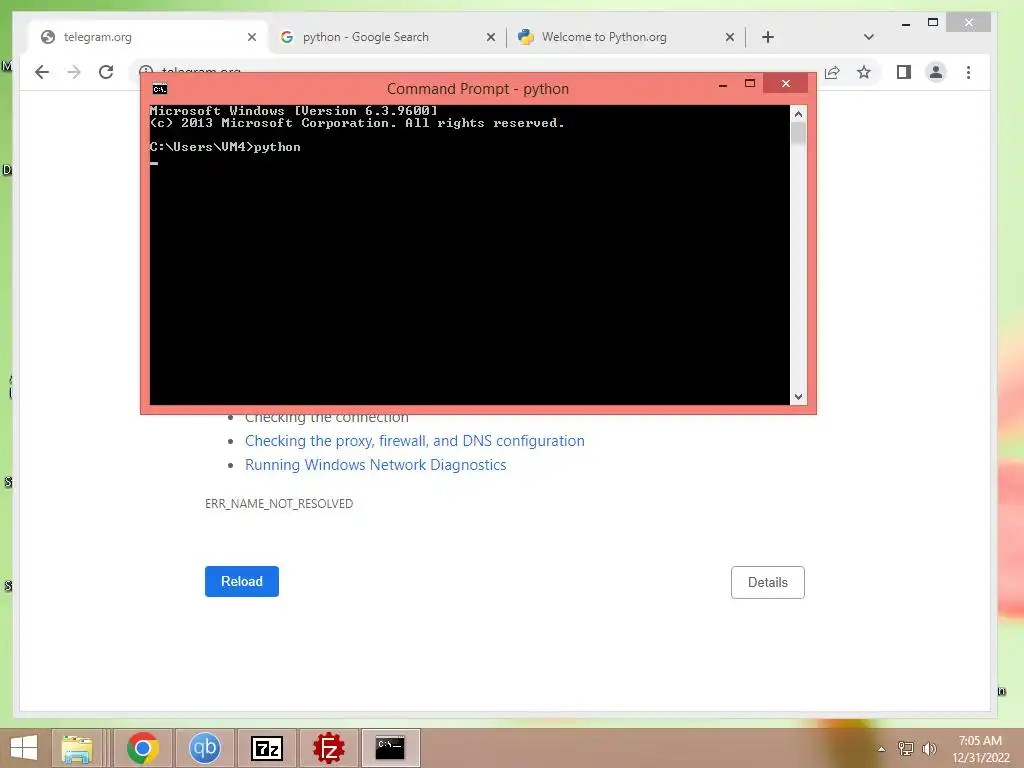Reload the page with the toolbar refresh icon
The width and height of the screenshot is (1024, 768).
pos(106,72)
